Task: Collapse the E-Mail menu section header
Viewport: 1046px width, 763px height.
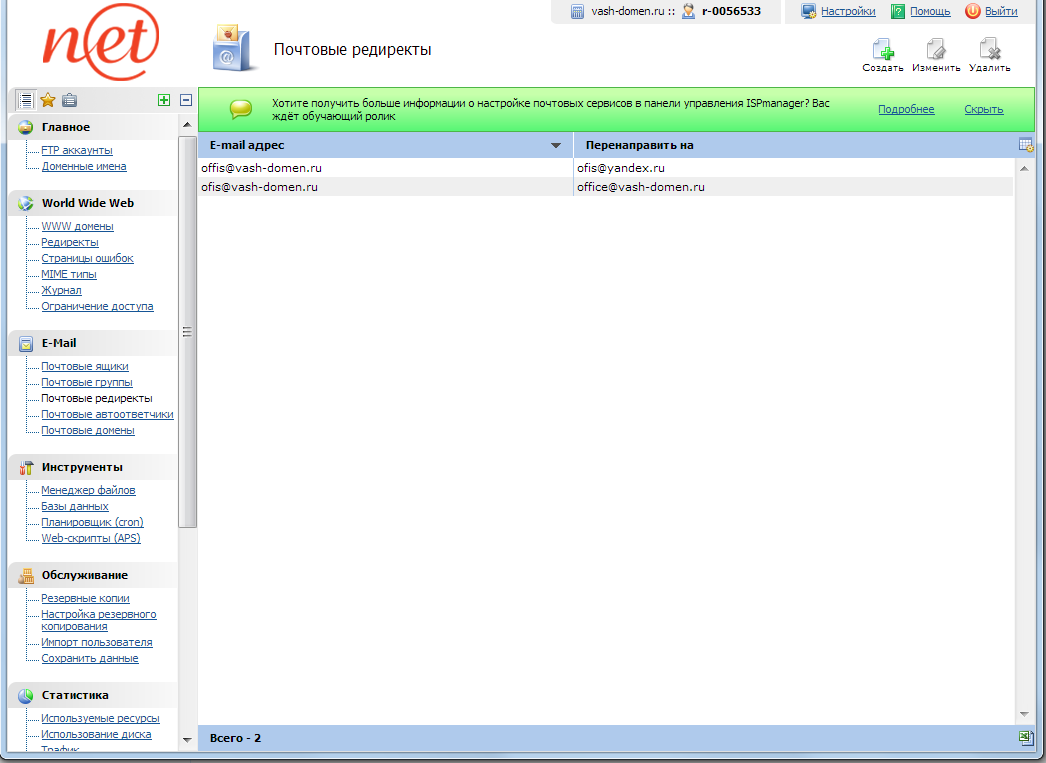Action: [x=58, y=343]
